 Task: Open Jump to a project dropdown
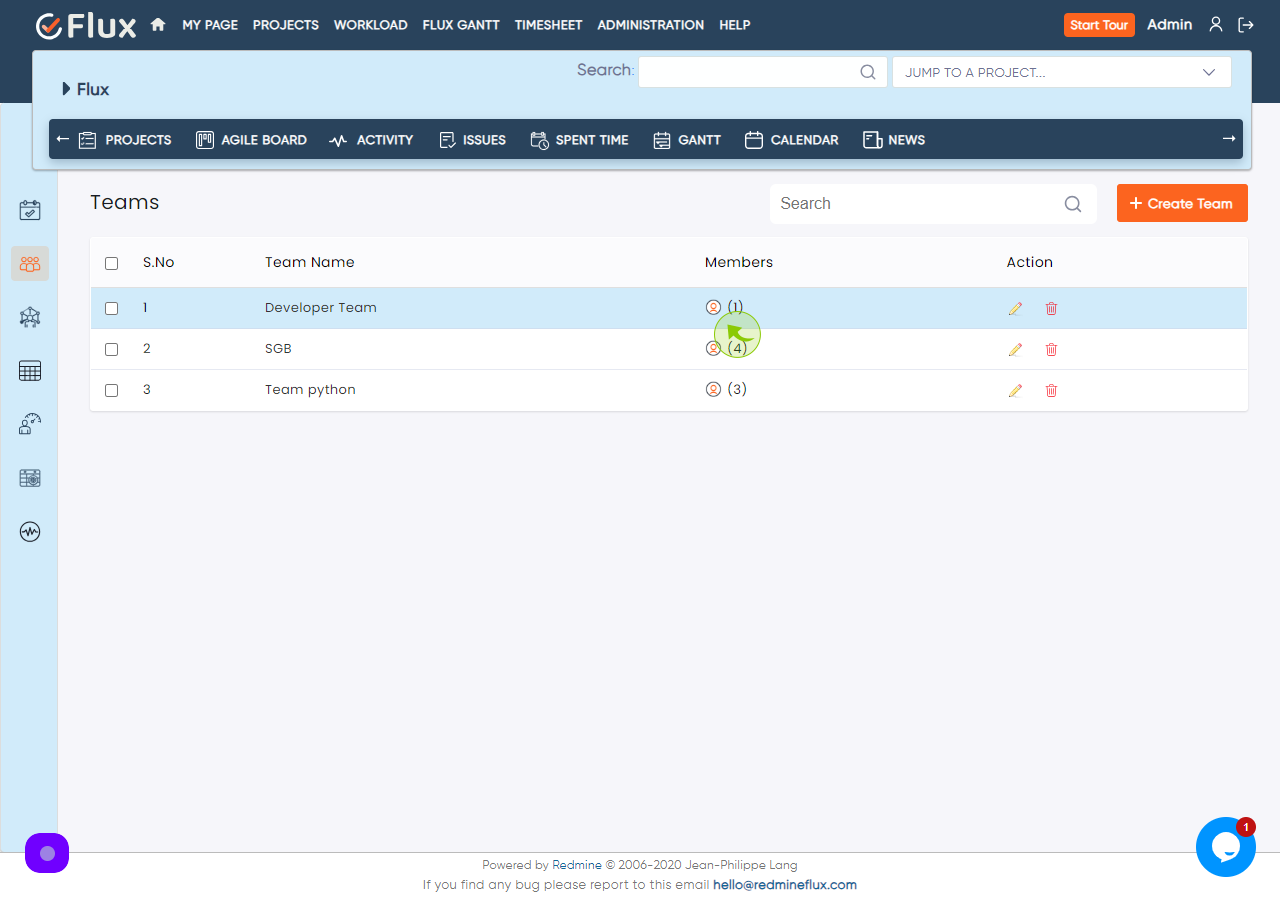(x=1061, y=72)
